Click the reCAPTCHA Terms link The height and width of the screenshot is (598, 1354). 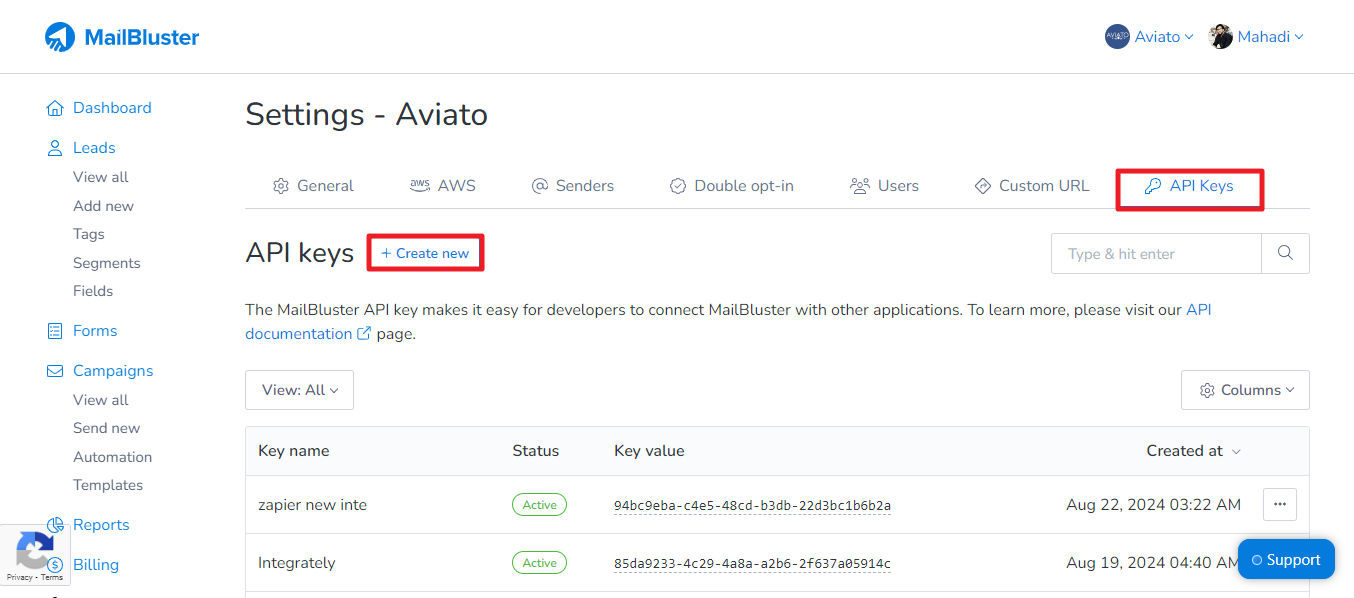(52, 578)
